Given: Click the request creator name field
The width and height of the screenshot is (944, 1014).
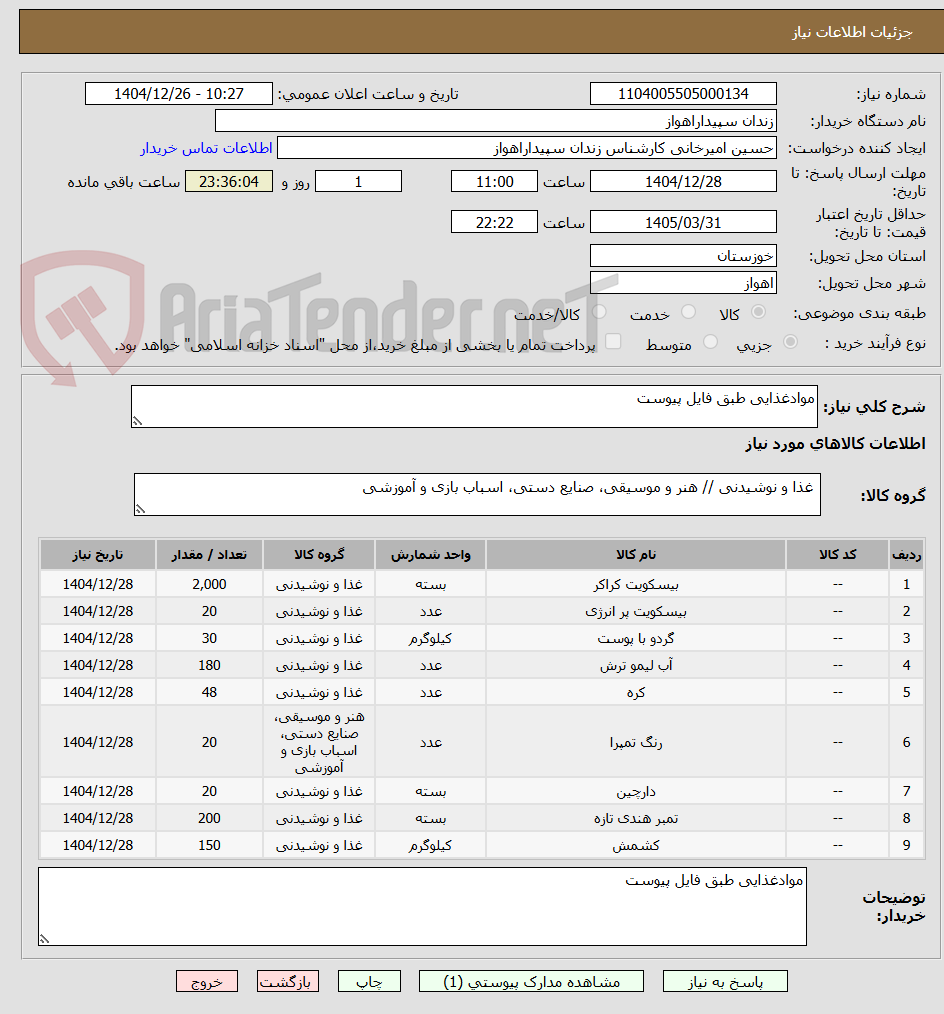Looking at the screenshot, I should pyautogui.click(x=527, y=148).
